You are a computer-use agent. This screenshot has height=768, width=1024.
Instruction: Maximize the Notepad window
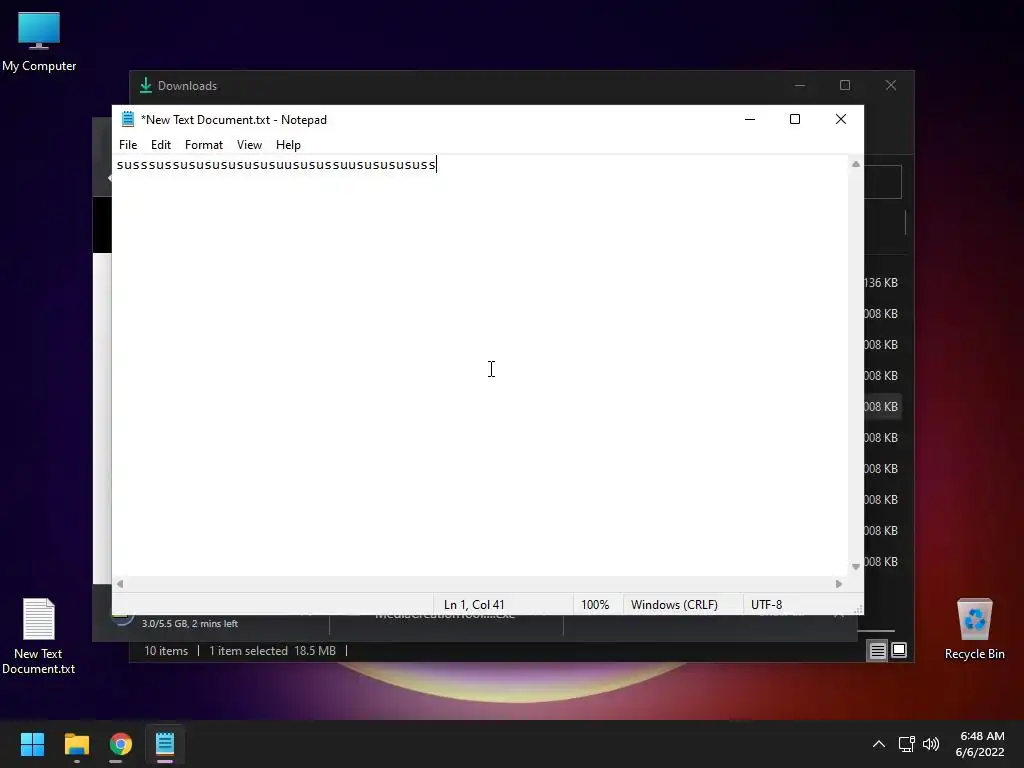point(795,119)
